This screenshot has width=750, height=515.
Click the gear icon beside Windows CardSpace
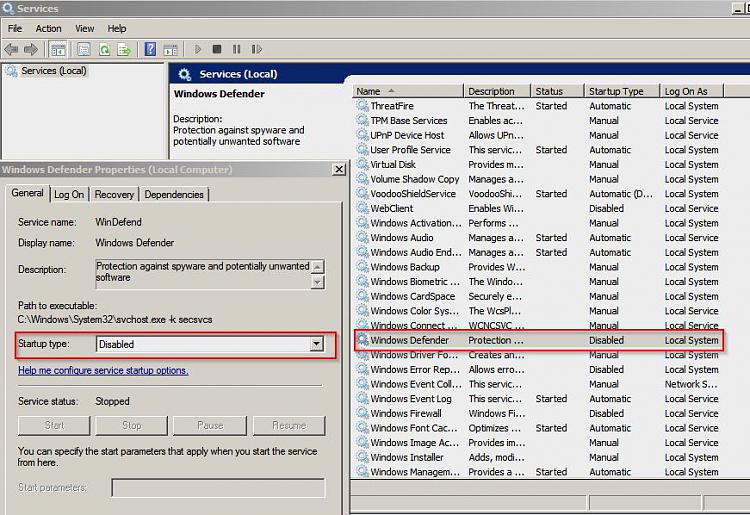(x=363, y=296)
